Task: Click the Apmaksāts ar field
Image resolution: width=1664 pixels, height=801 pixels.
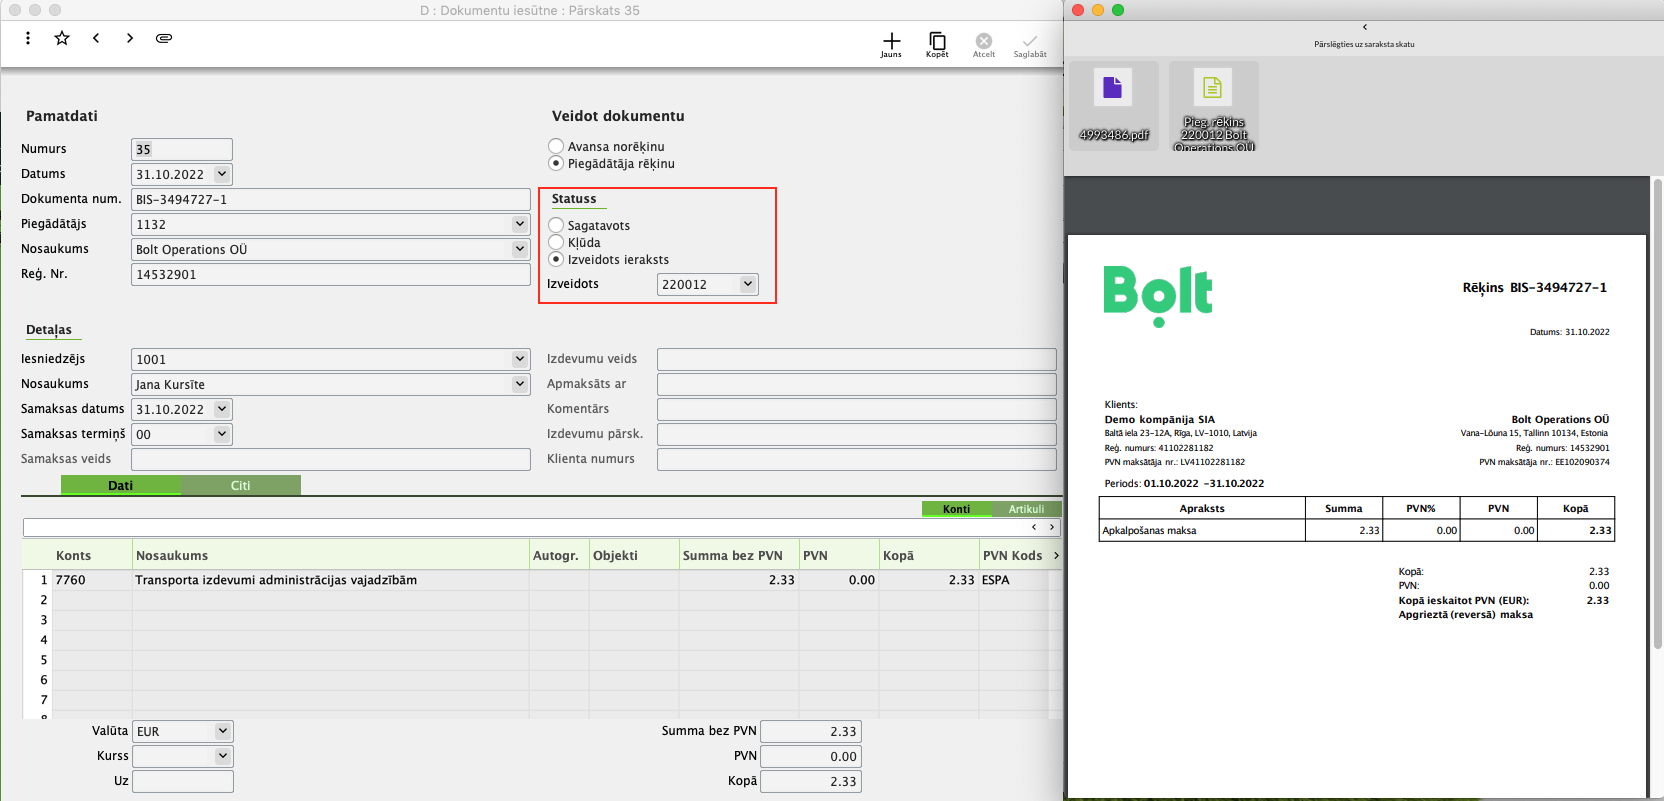Action: (x=857, y=384)
